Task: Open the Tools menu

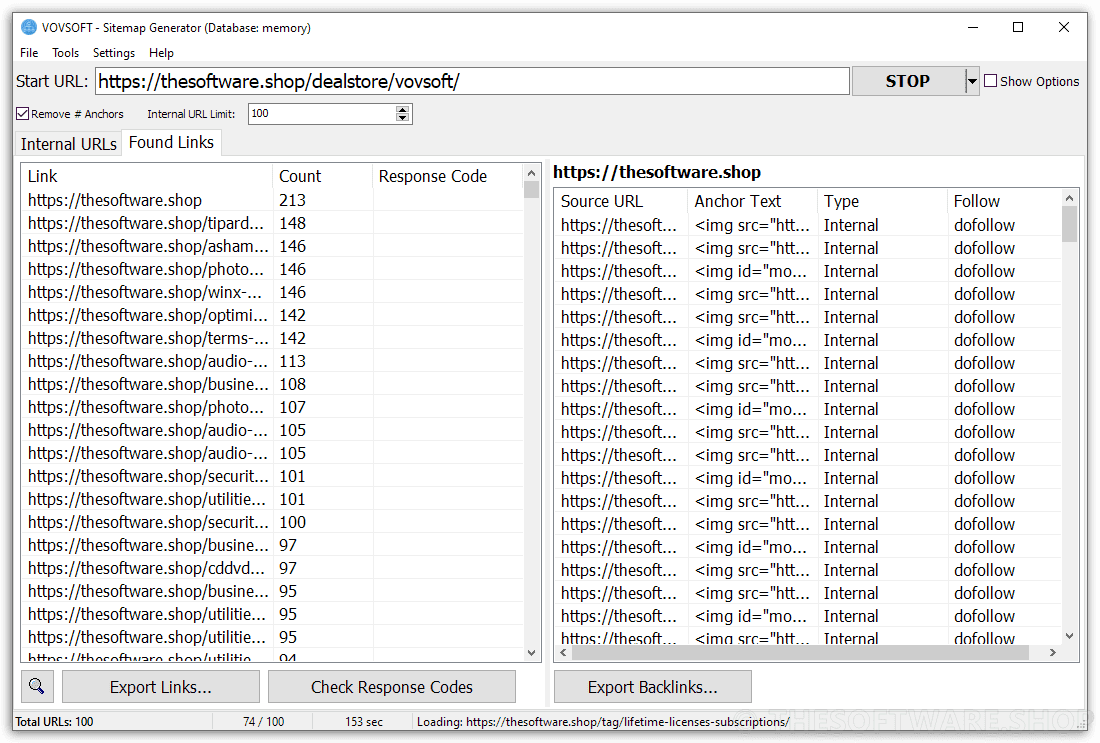Action: tap(65, 53)
